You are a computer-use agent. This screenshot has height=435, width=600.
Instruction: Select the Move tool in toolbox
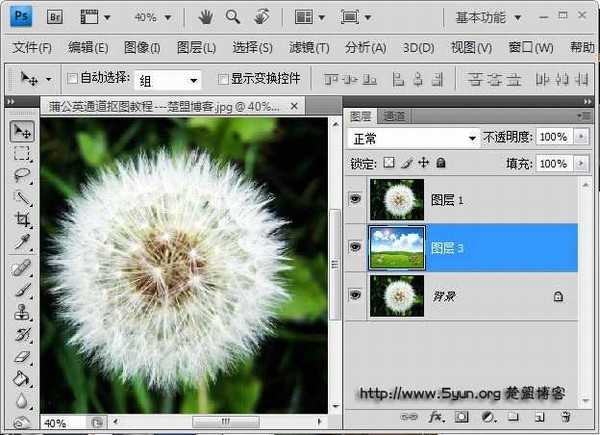point(22,132)
